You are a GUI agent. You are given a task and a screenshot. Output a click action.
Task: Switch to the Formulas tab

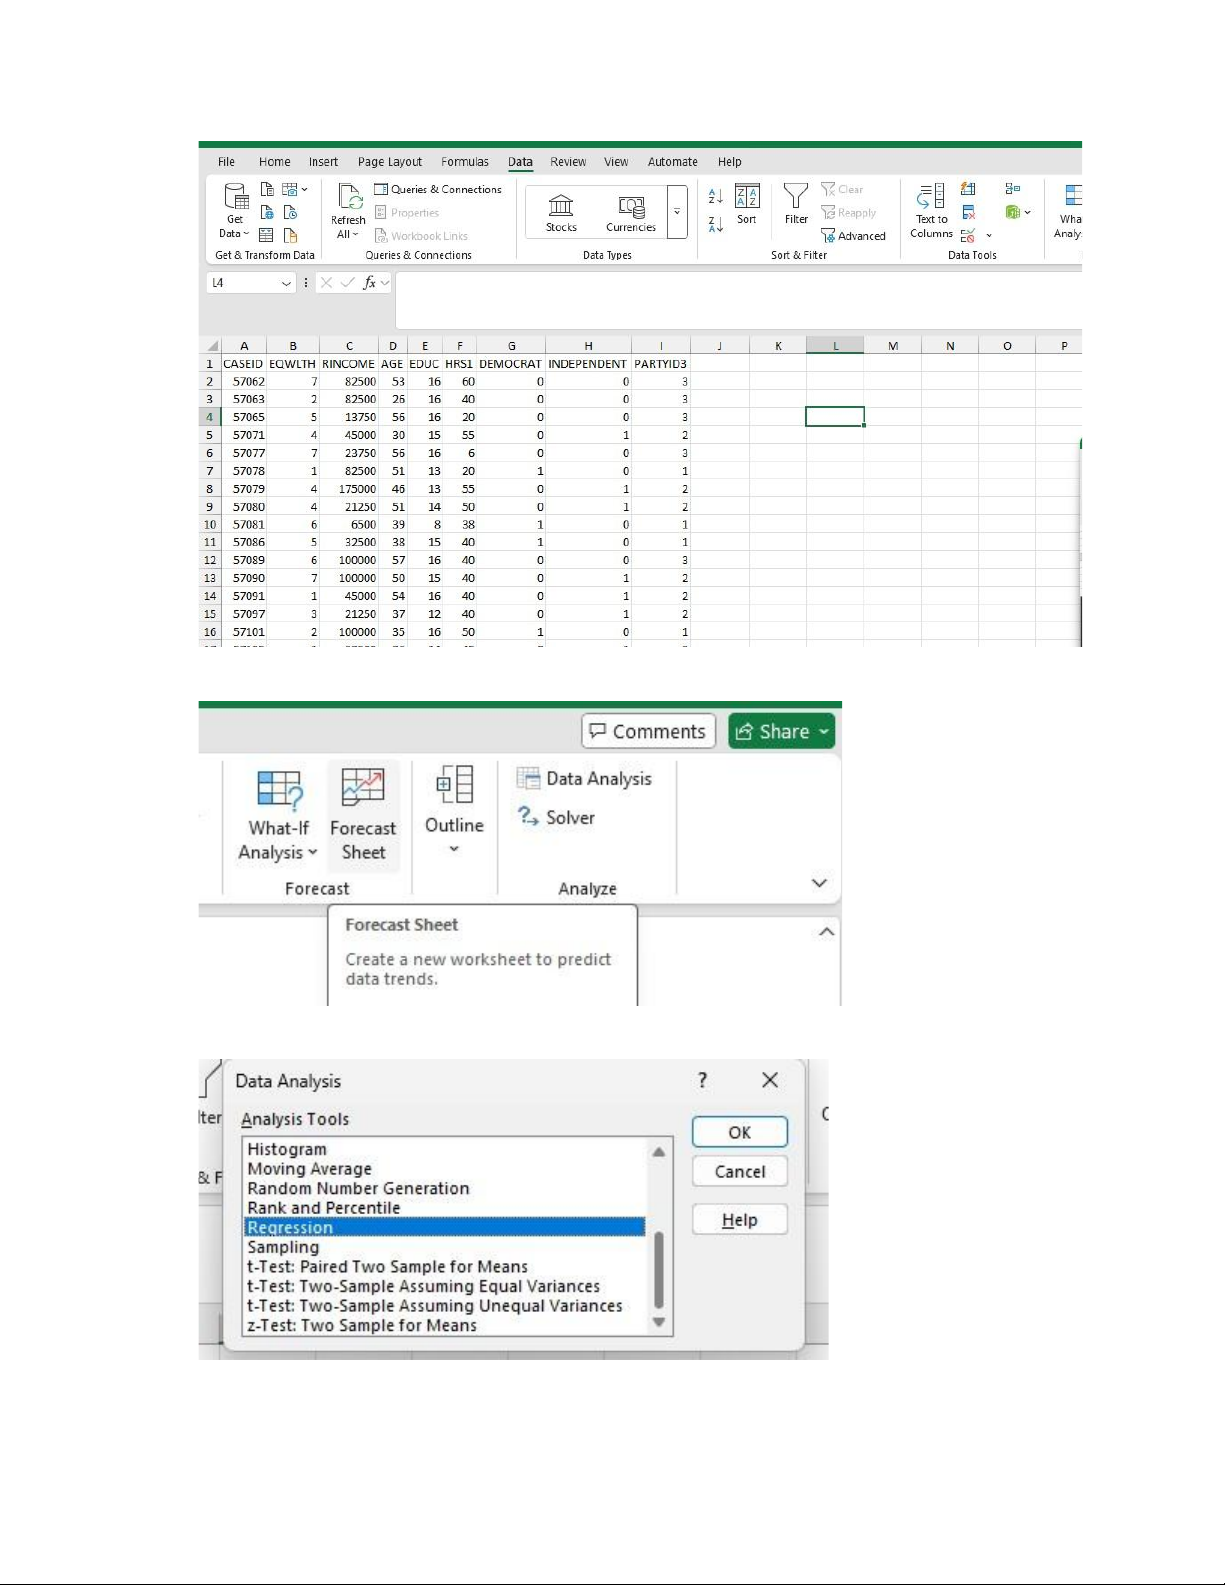465,162
